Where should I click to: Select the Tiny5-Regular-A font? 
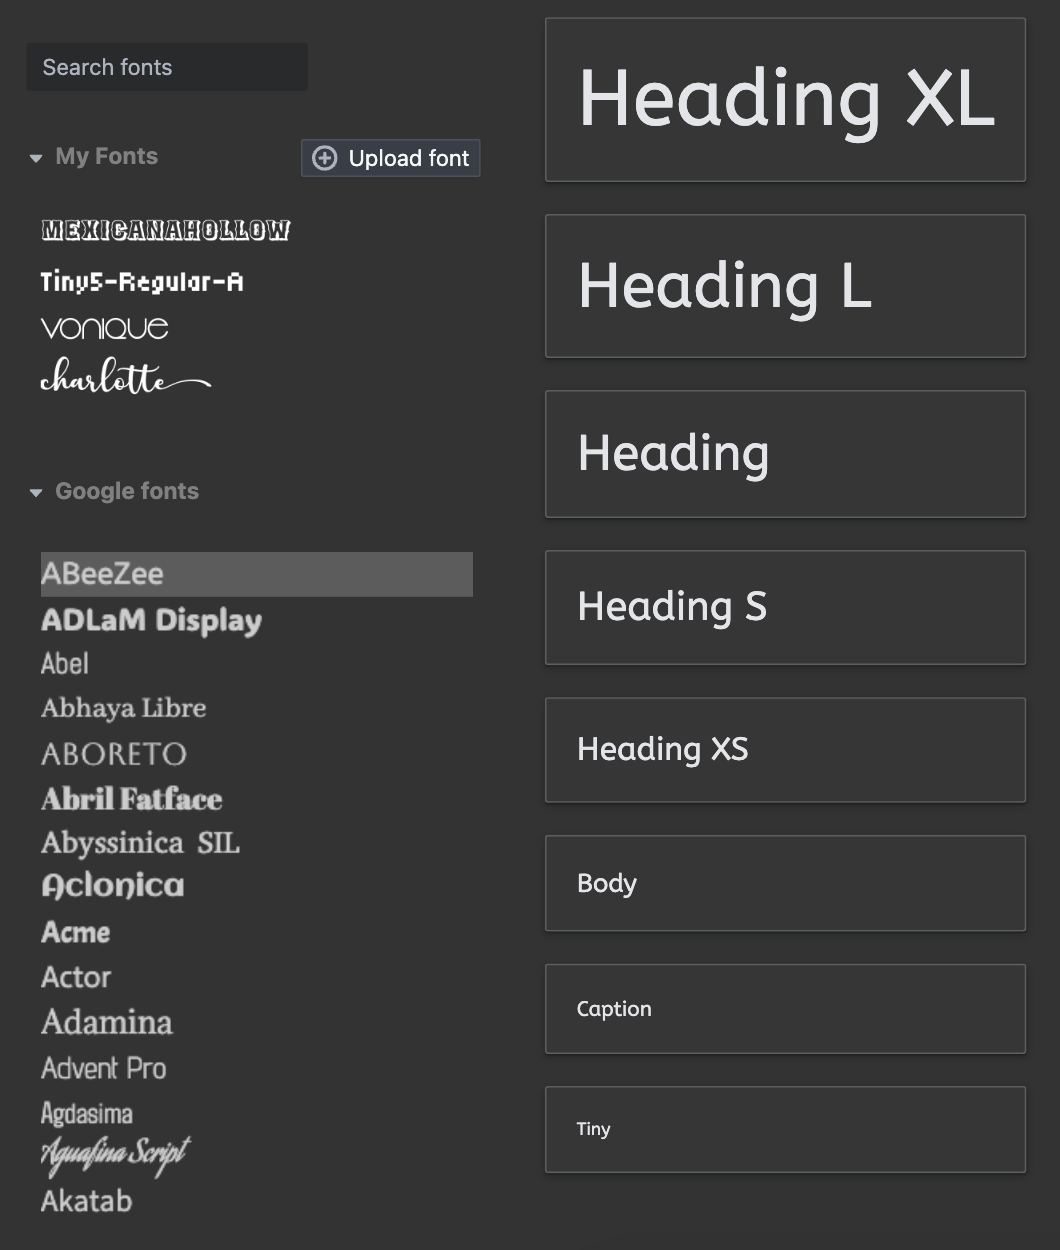142,282
